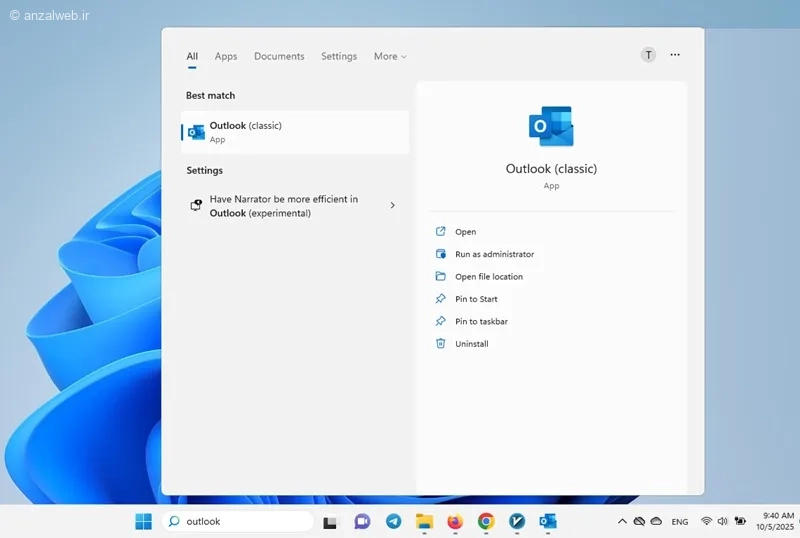This screenshot has height=538, width=800.
Task: Click the outlook search box in taskbar
Action: click(238, 521)
